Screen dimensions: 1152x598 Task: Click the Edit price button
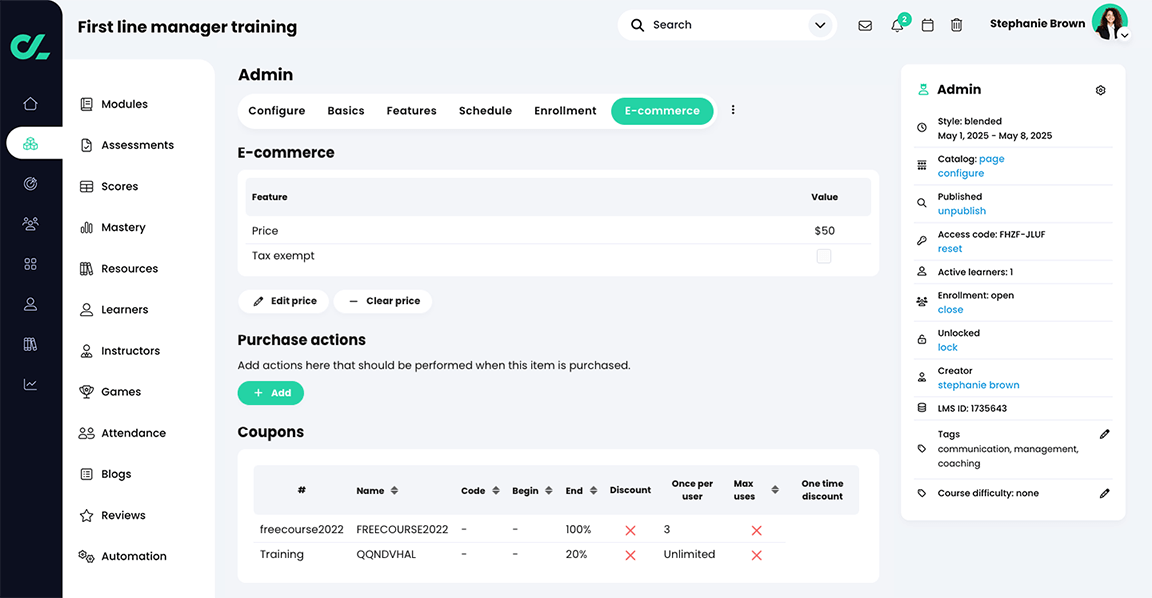point(285,301)
